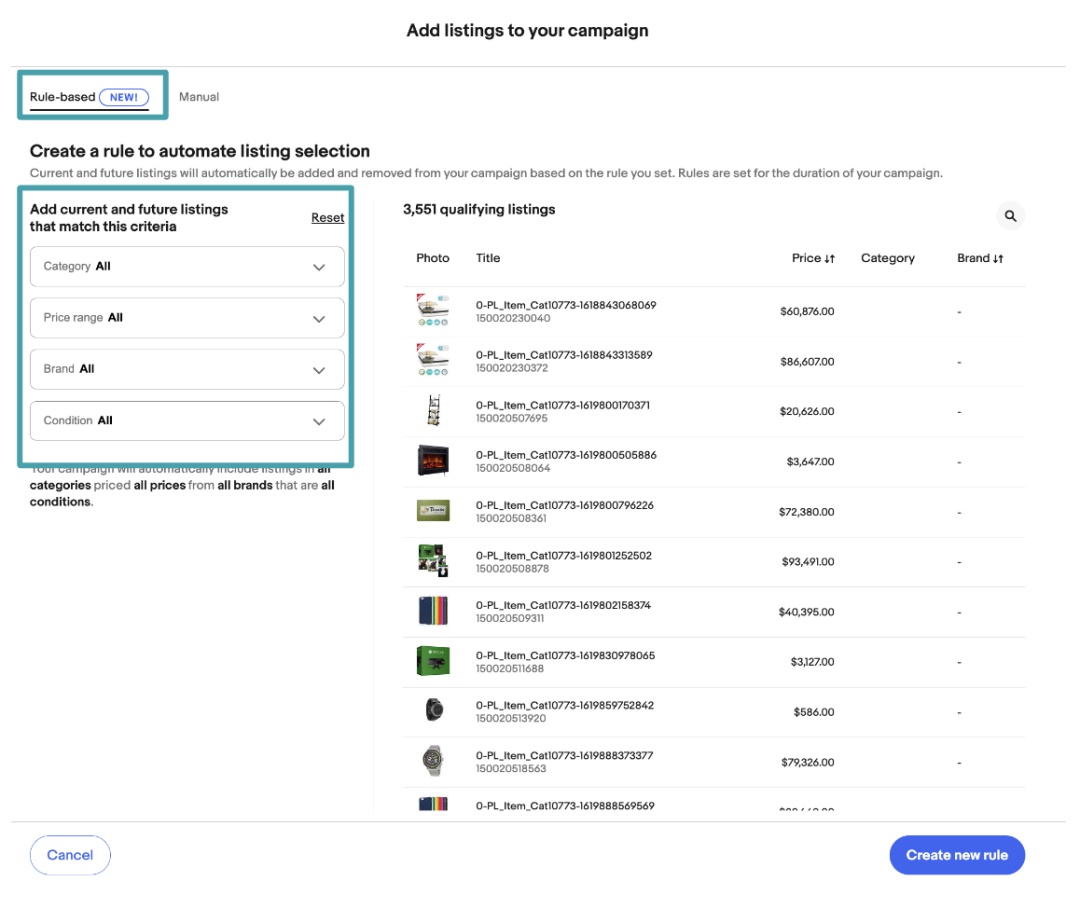Click wristwatch thumbnail of item 150020518563

click(x=432, y=760)
